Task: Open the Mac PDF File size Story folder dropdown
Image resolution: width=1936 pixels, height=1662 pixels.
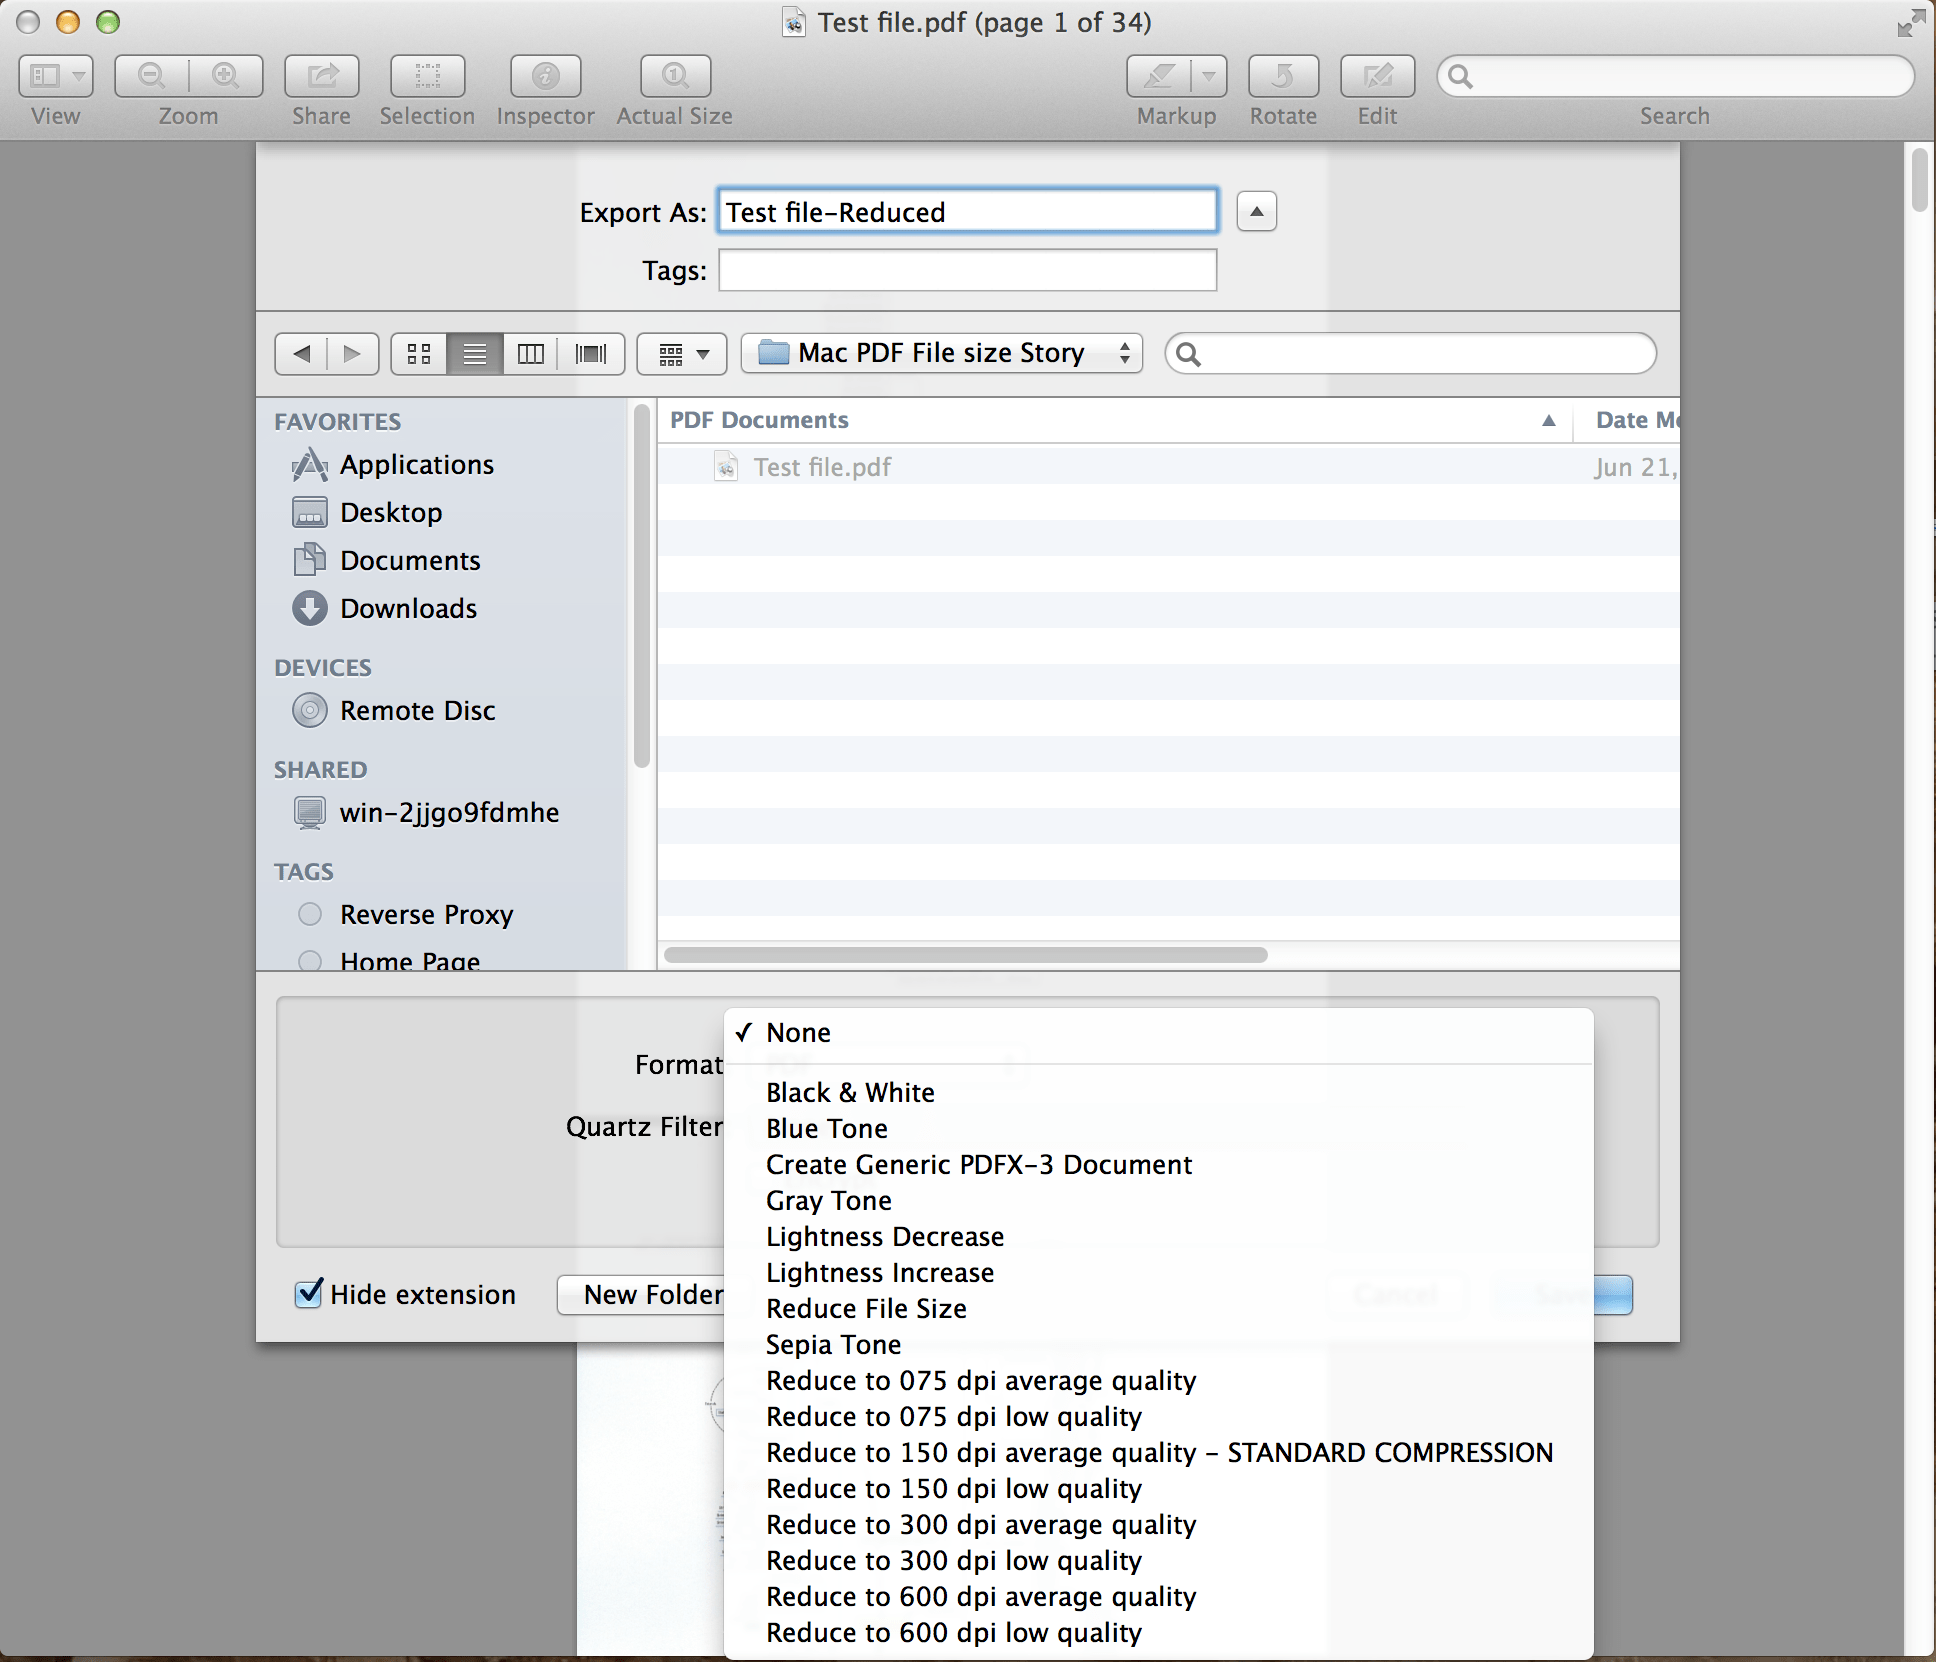Action: [x=940, y=353]
